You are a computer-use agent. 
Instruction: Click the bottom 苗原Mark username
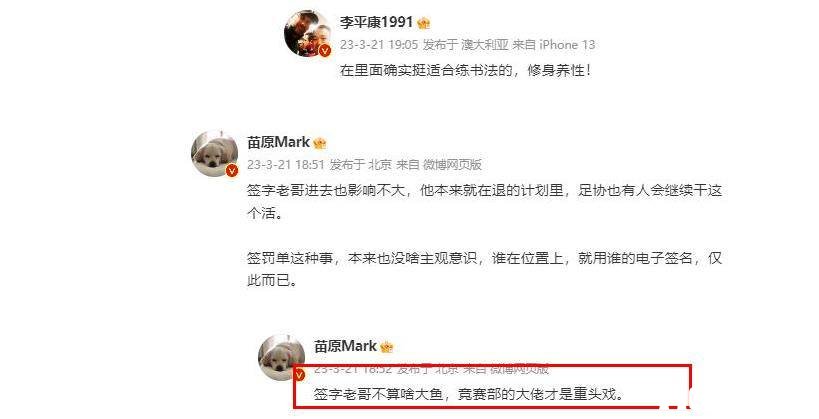[x=345, y=346]
